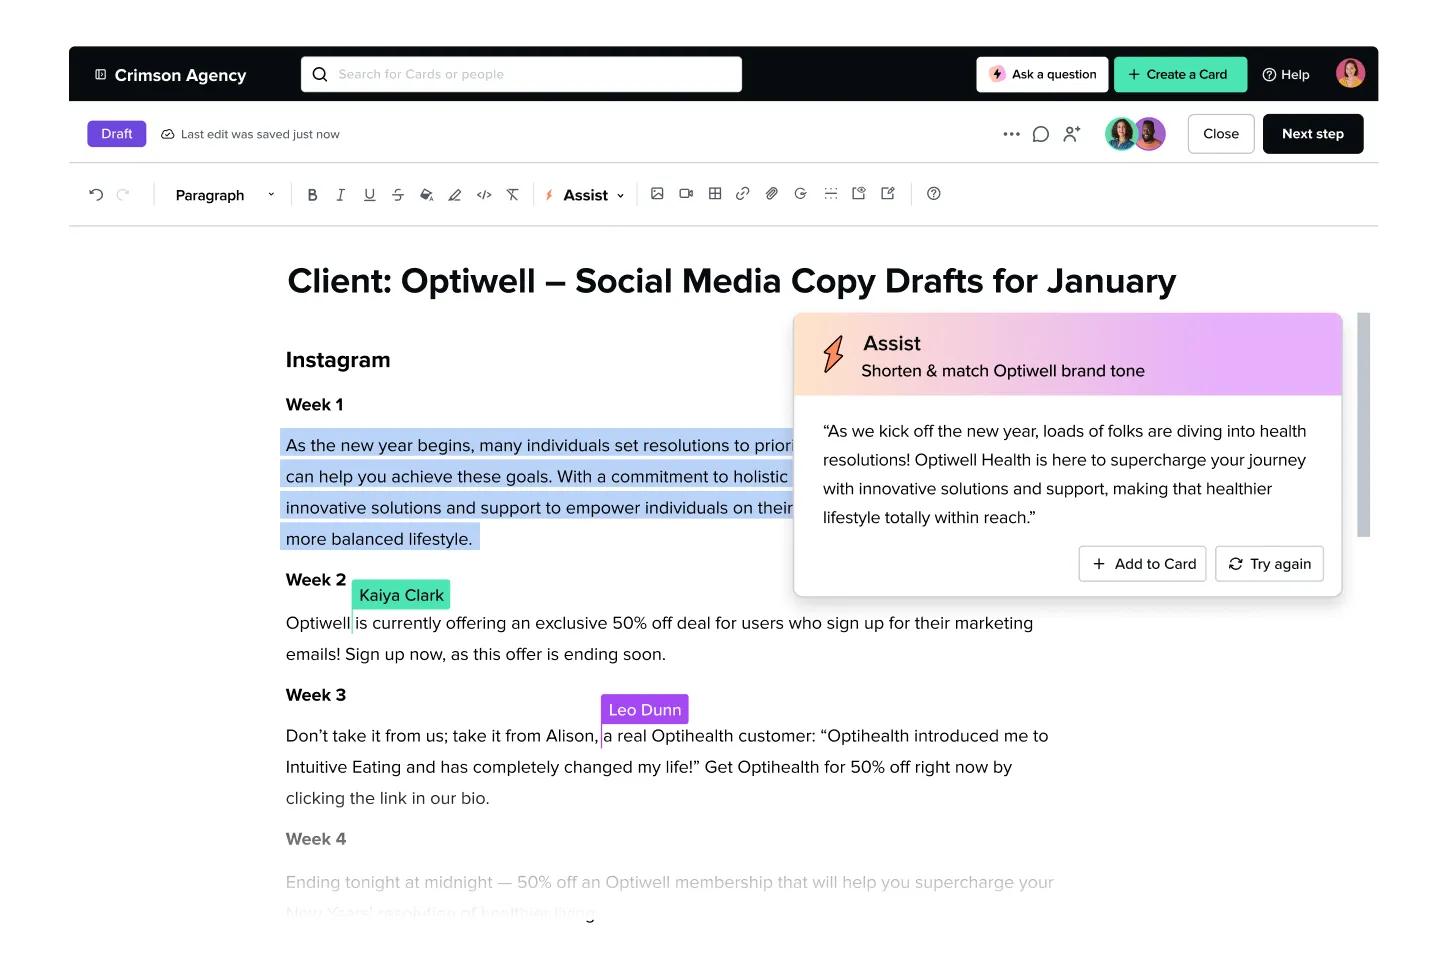The height and width of the screenshot is (964, 1443).
Task: Open the Draft status selector
Action: (x=116, y=133)
